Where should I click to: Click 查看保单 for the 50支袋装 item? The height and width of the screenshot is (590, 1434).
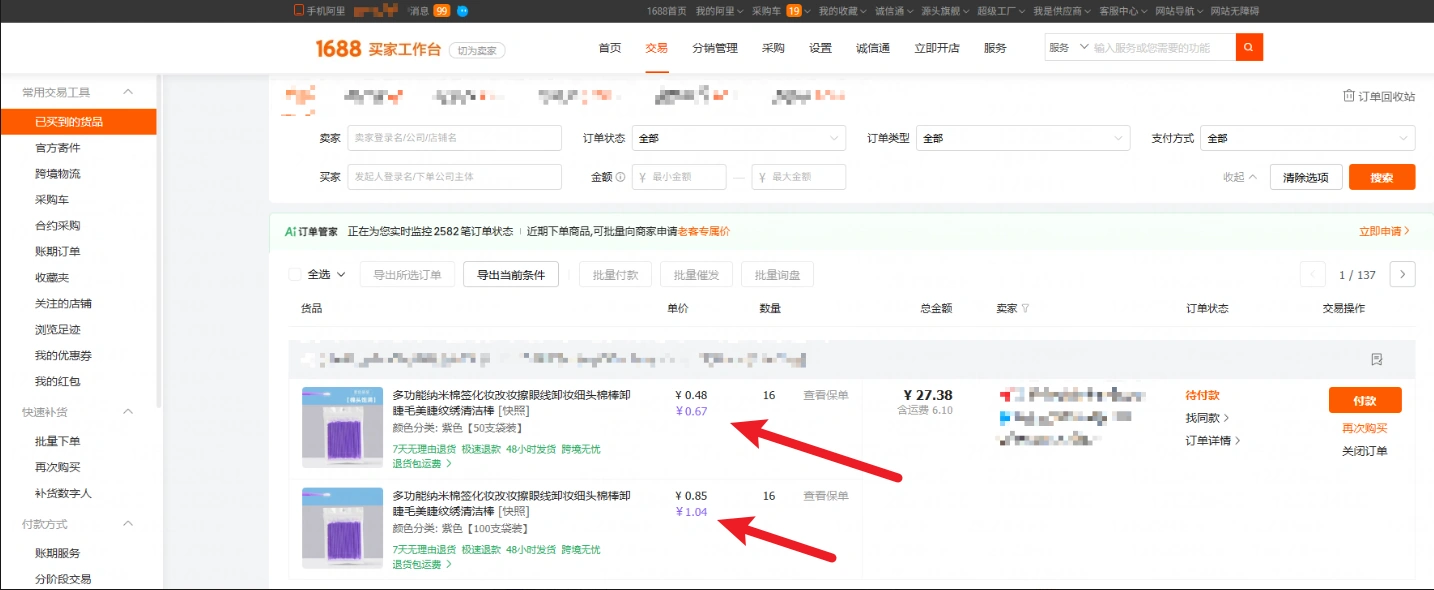pos(826,395)
